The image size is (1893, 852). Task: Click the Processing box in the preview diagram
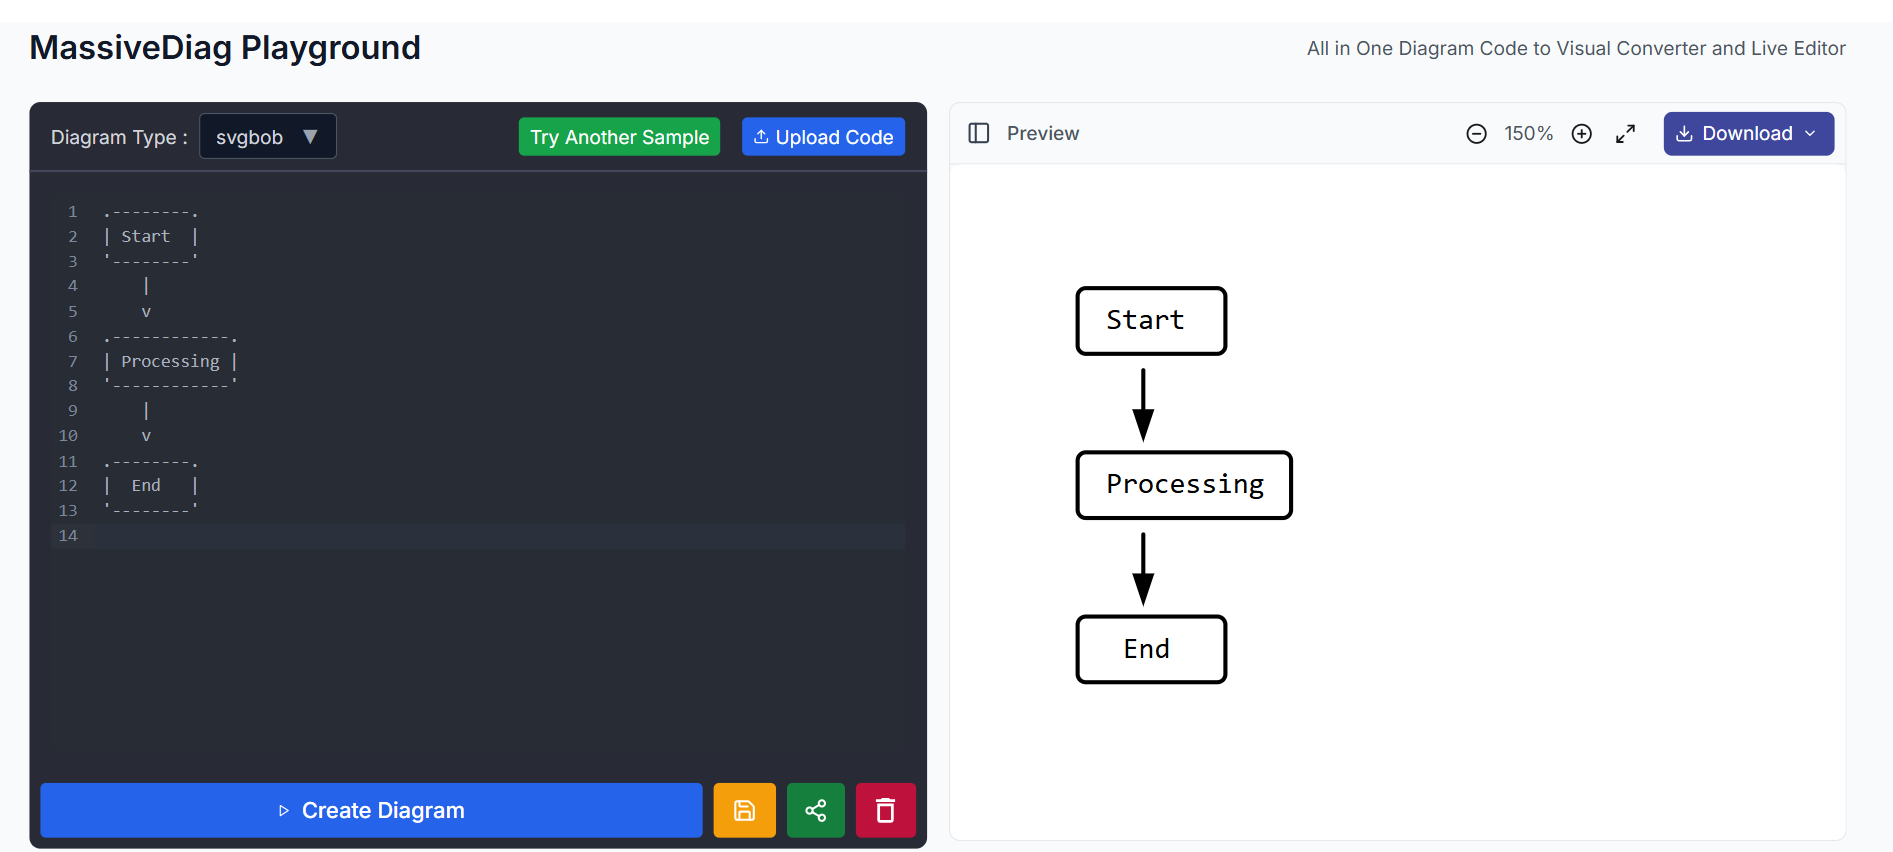click(1184, 485)
